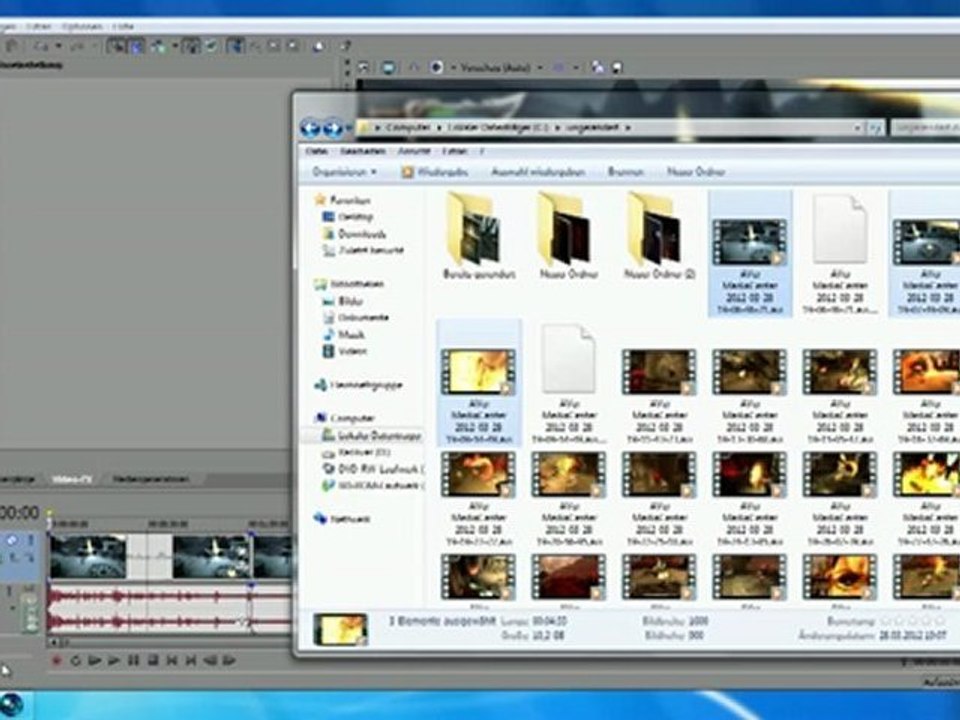Open the recent locations dropdown beside the forward arrow
This screenshot has height=720, width=960.
[348, 129]
